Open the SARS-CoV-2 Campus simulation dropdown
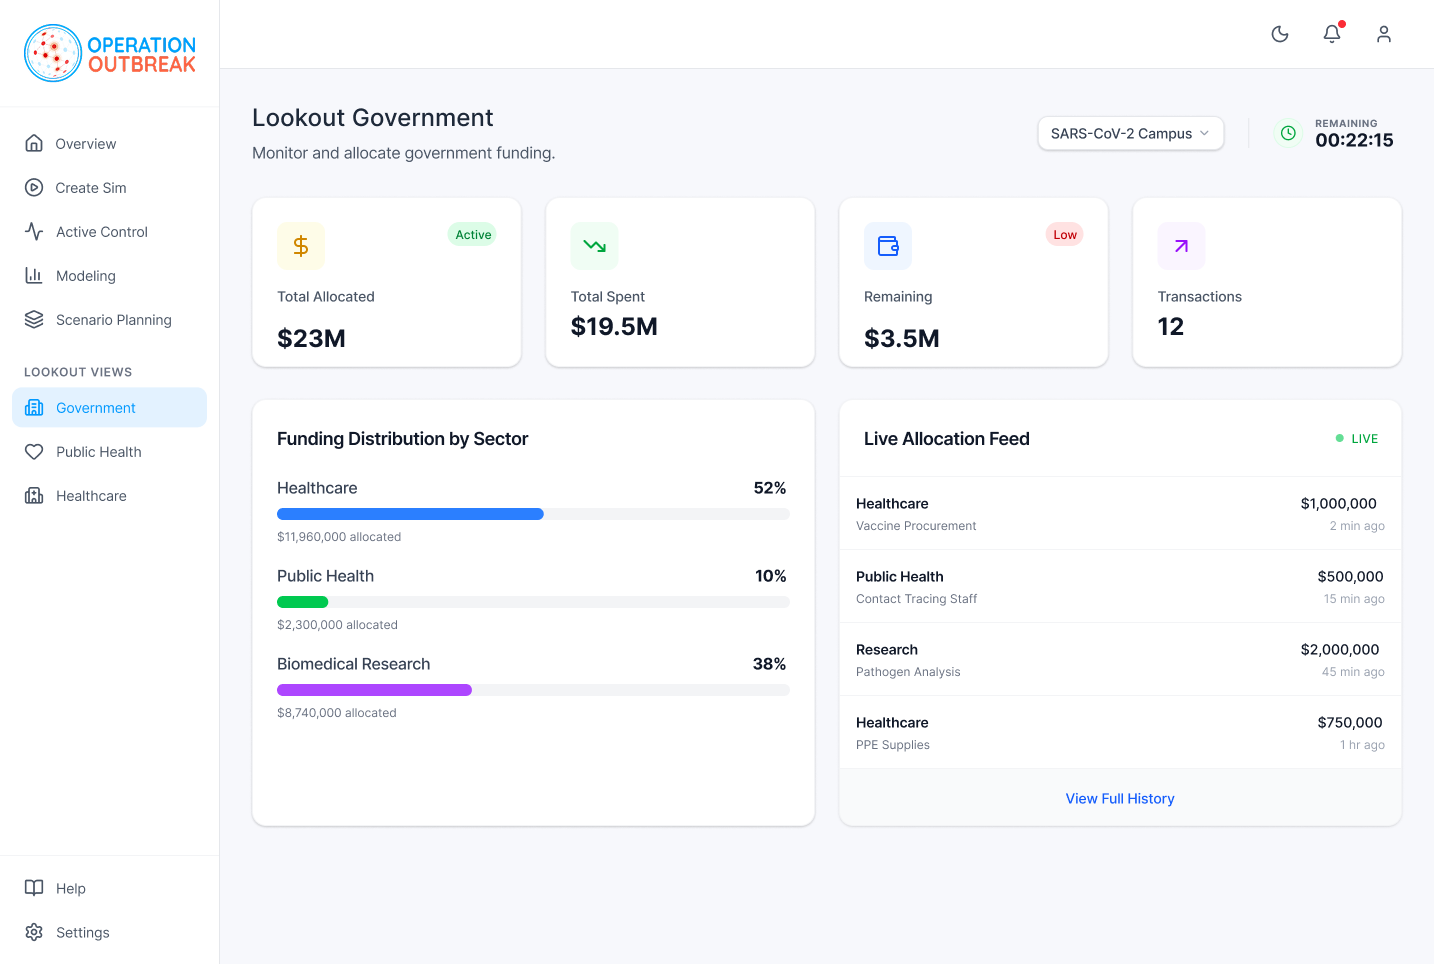Viewport: 1434px width, 964px height. tap(1130, 133)
